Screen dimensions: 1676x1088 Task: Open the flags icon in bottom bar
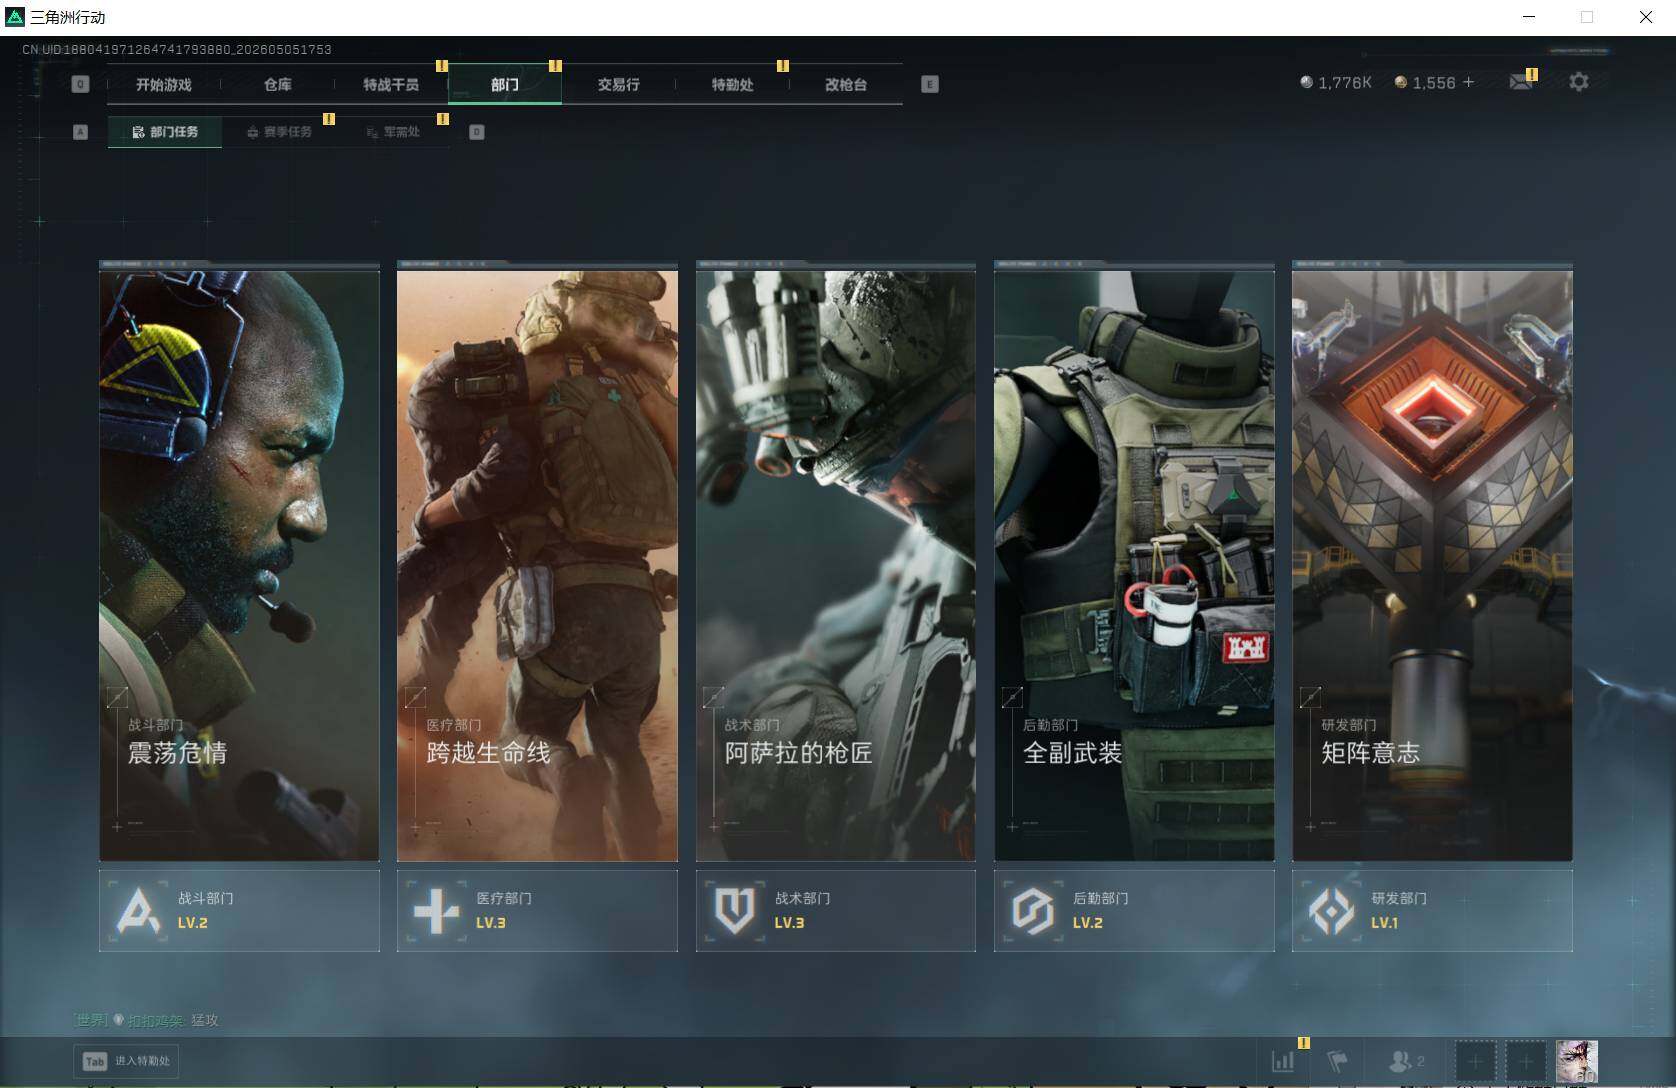coord(1338,1061)
